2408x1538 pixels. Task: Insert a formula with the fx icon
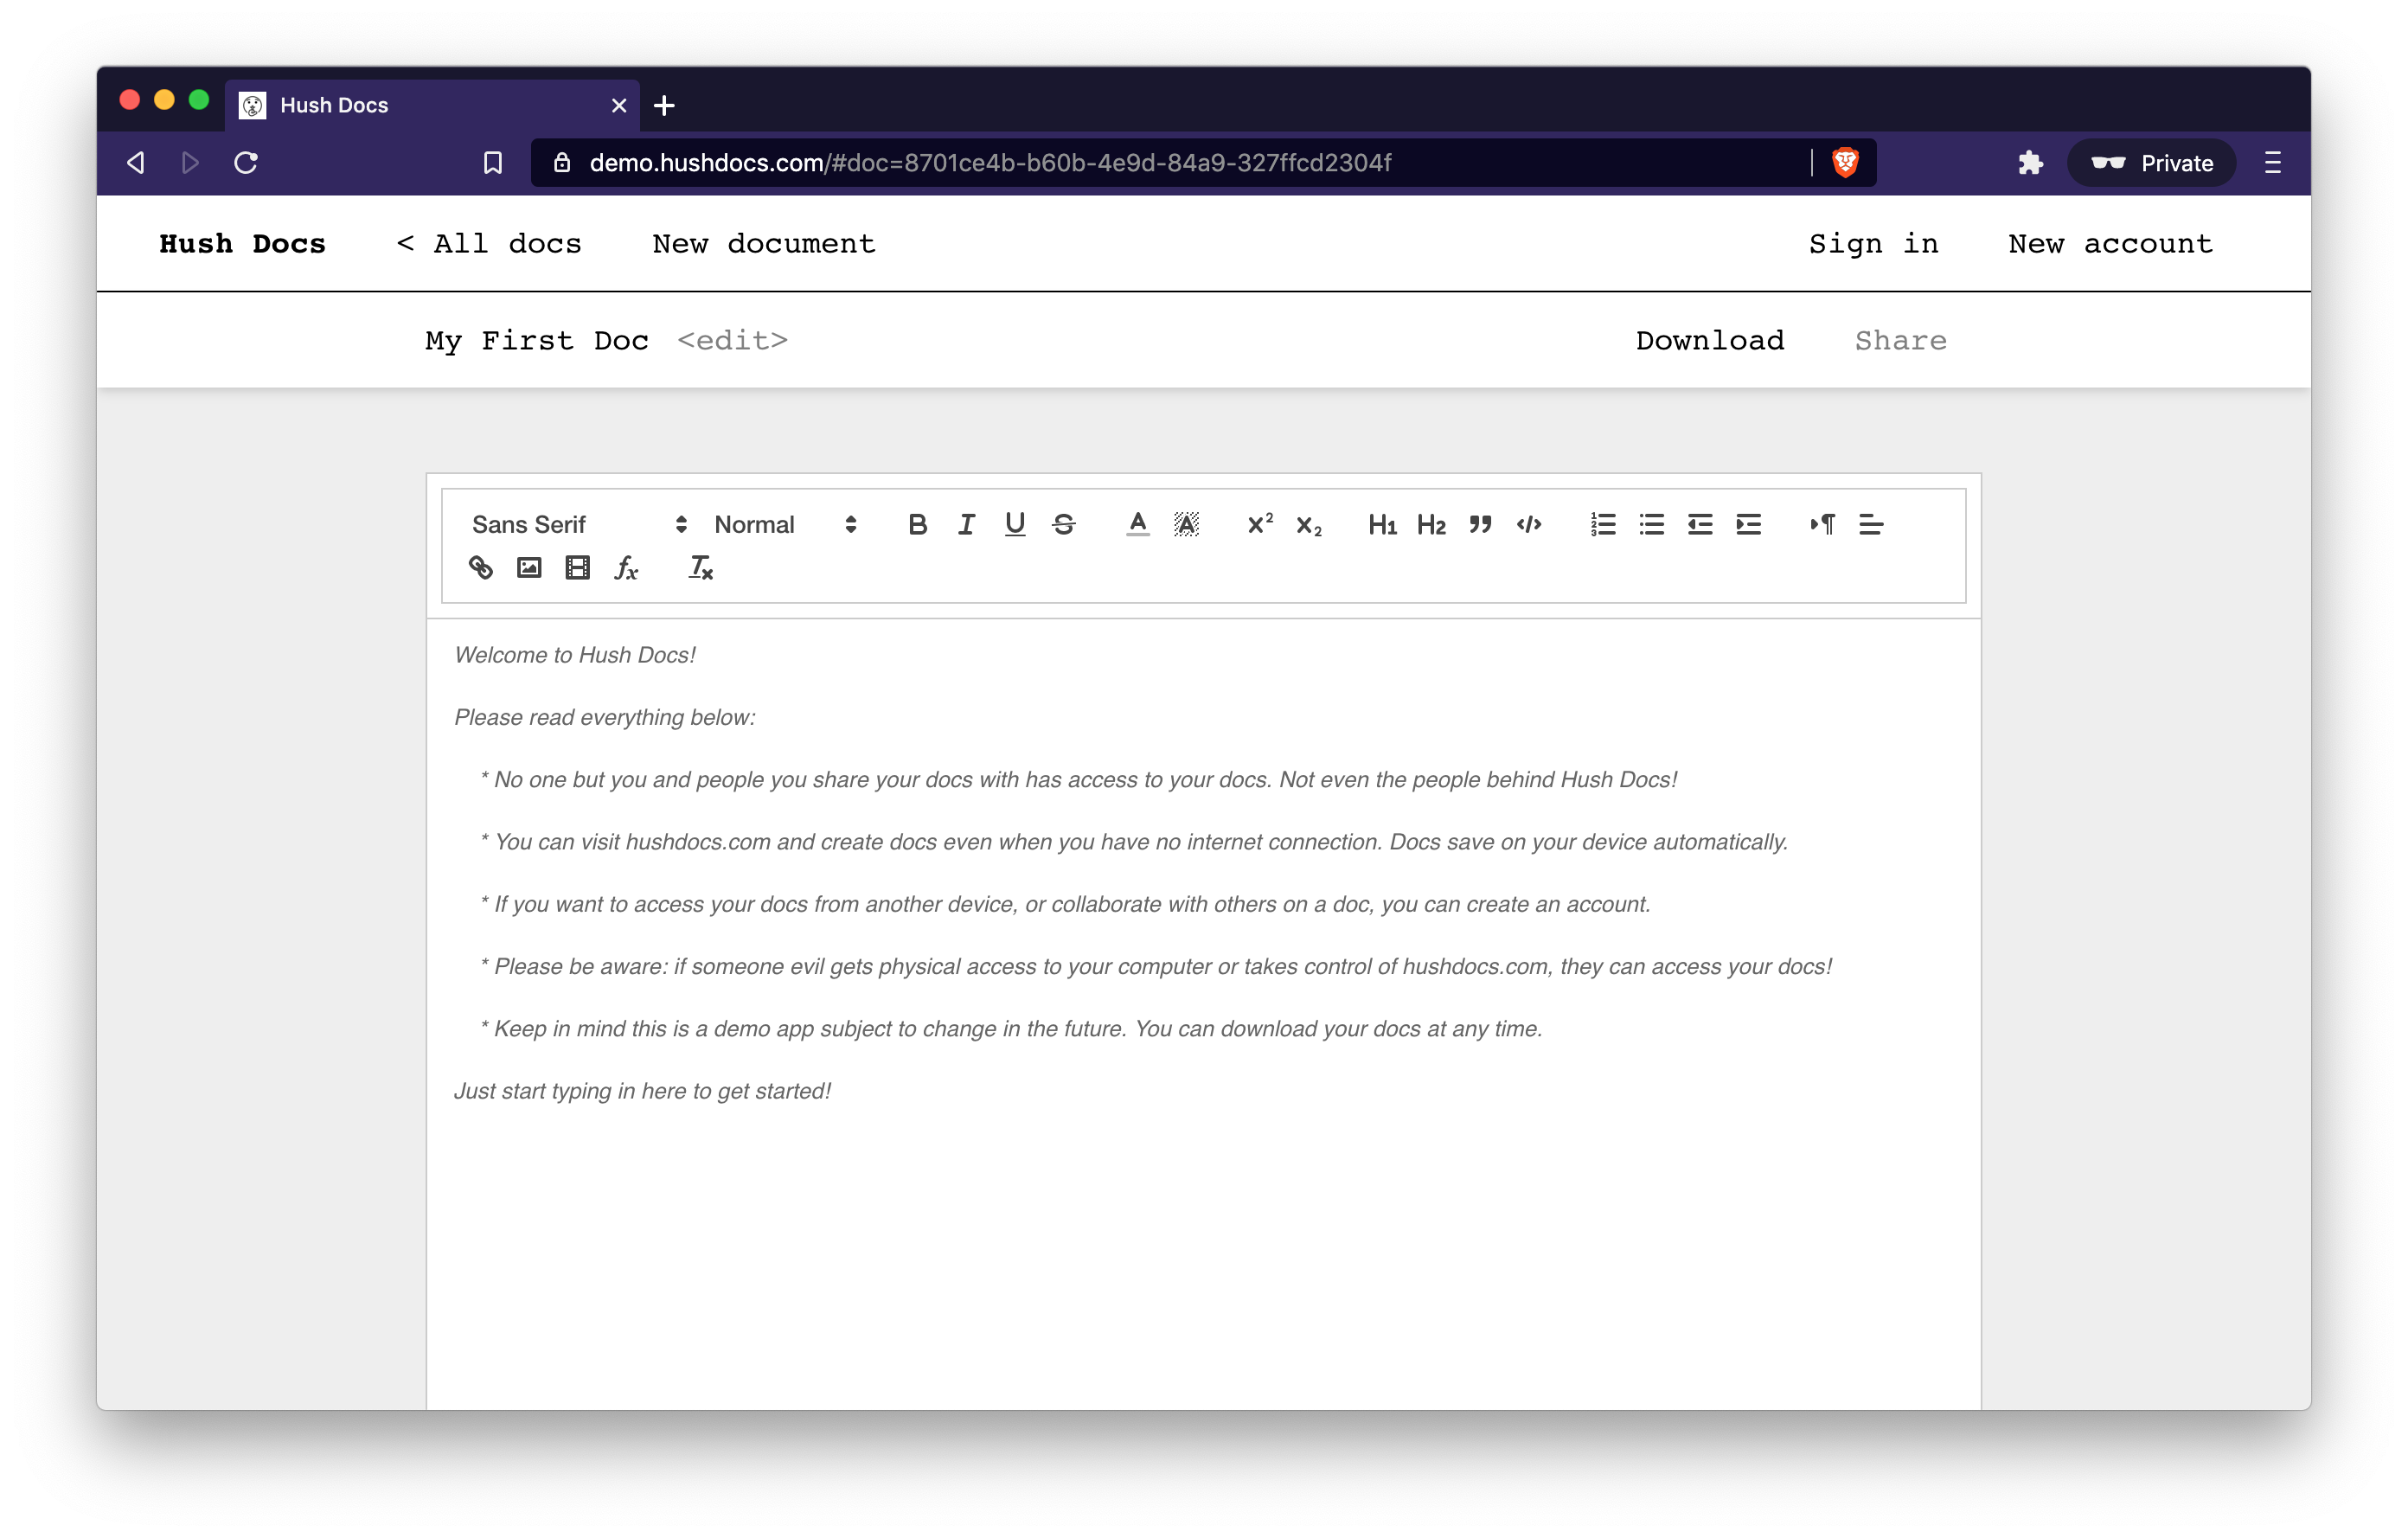[626, 568]
